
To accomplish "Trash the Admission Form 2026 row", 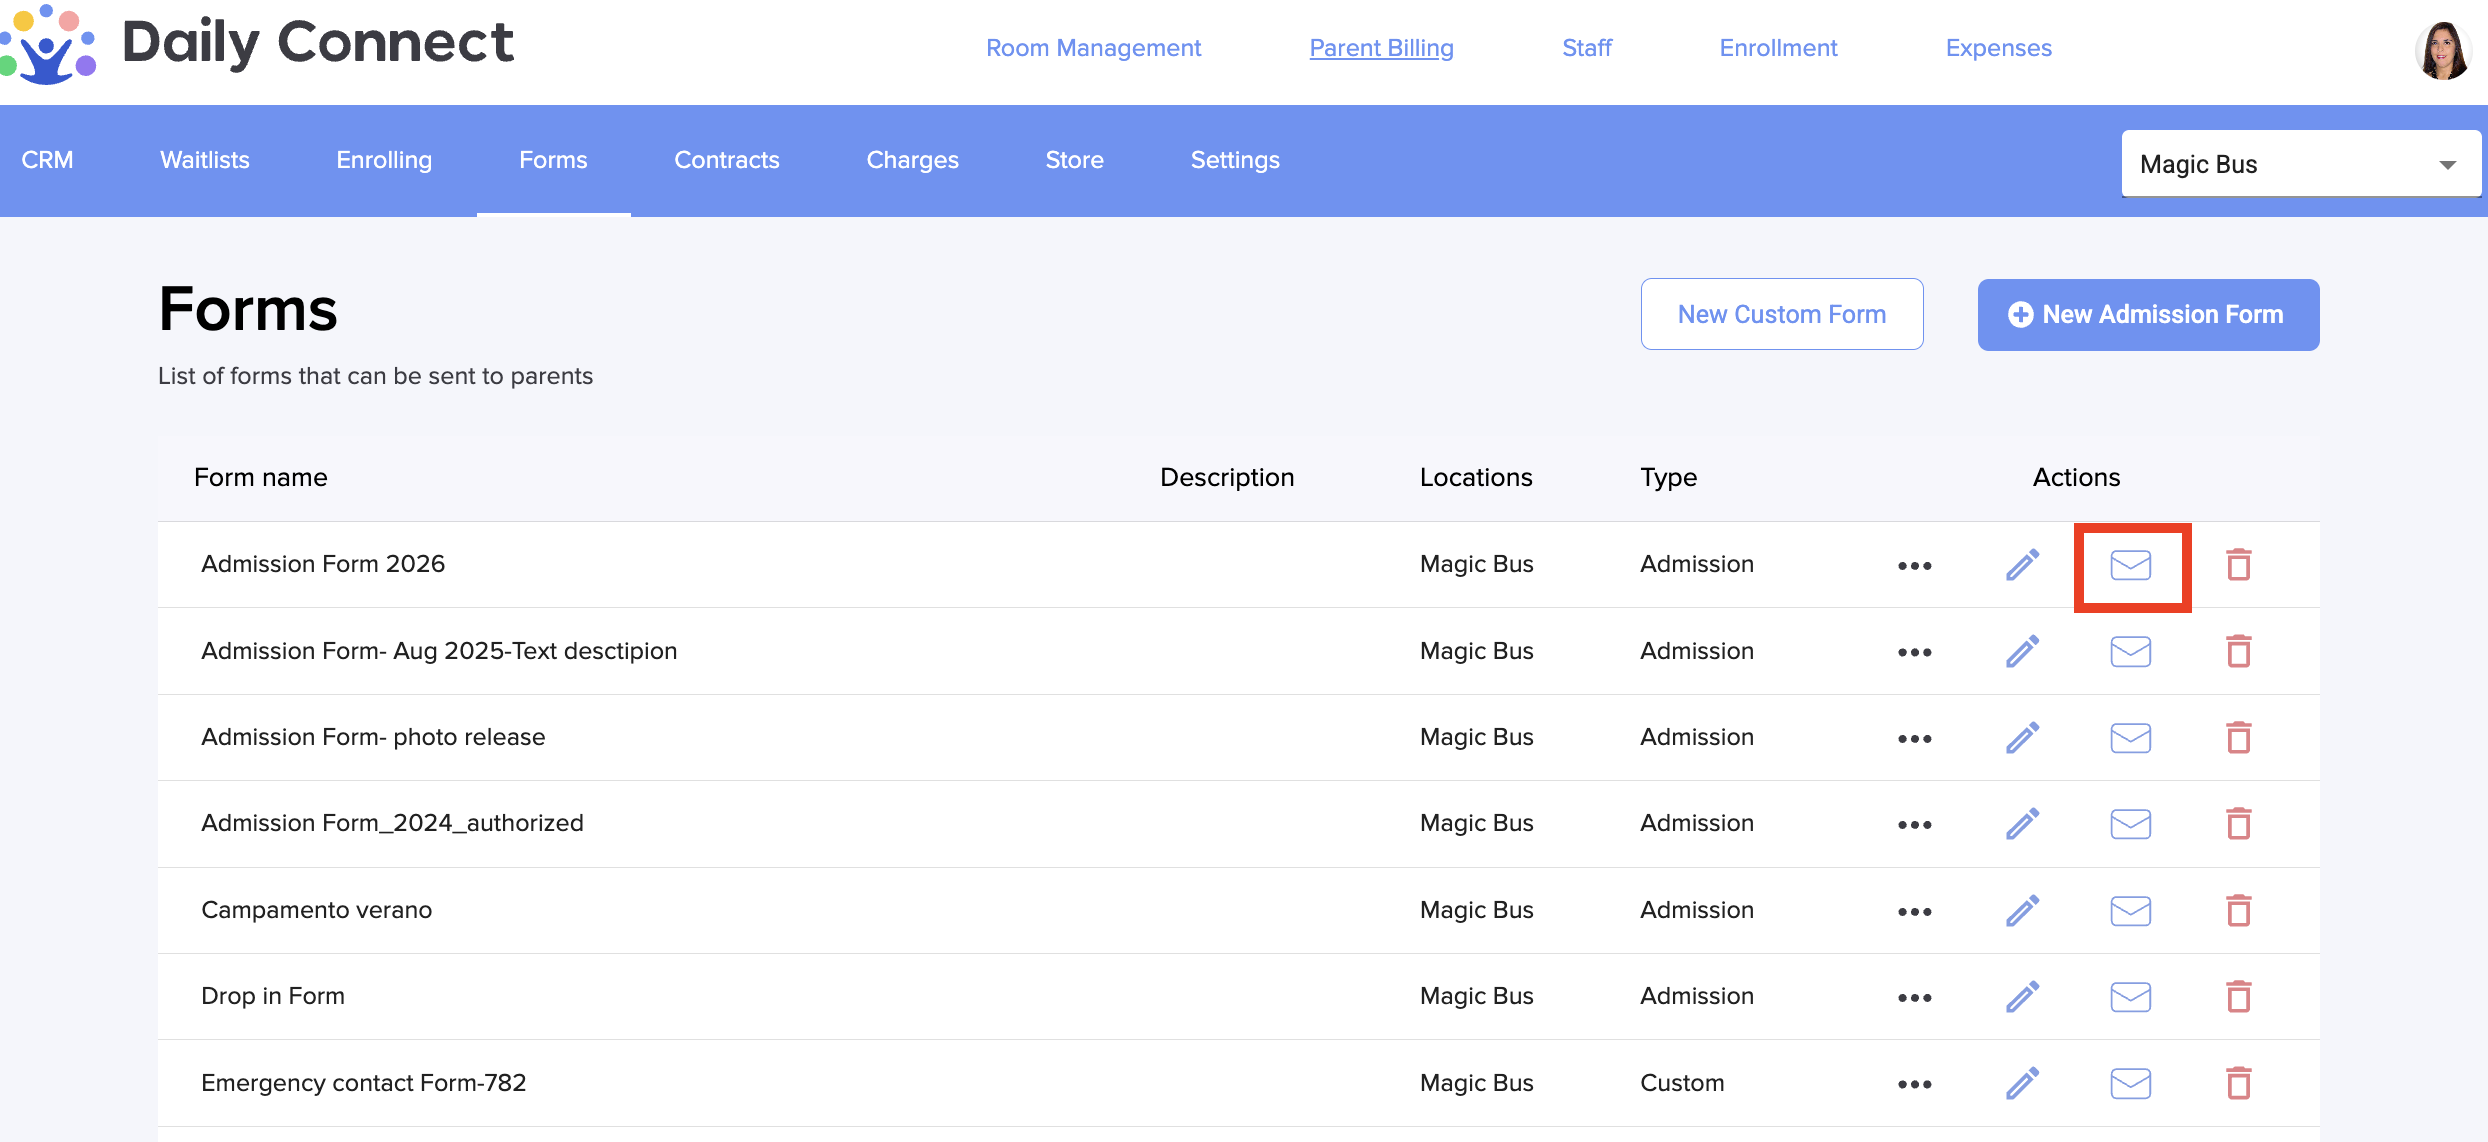I will tap(2238, 565).
